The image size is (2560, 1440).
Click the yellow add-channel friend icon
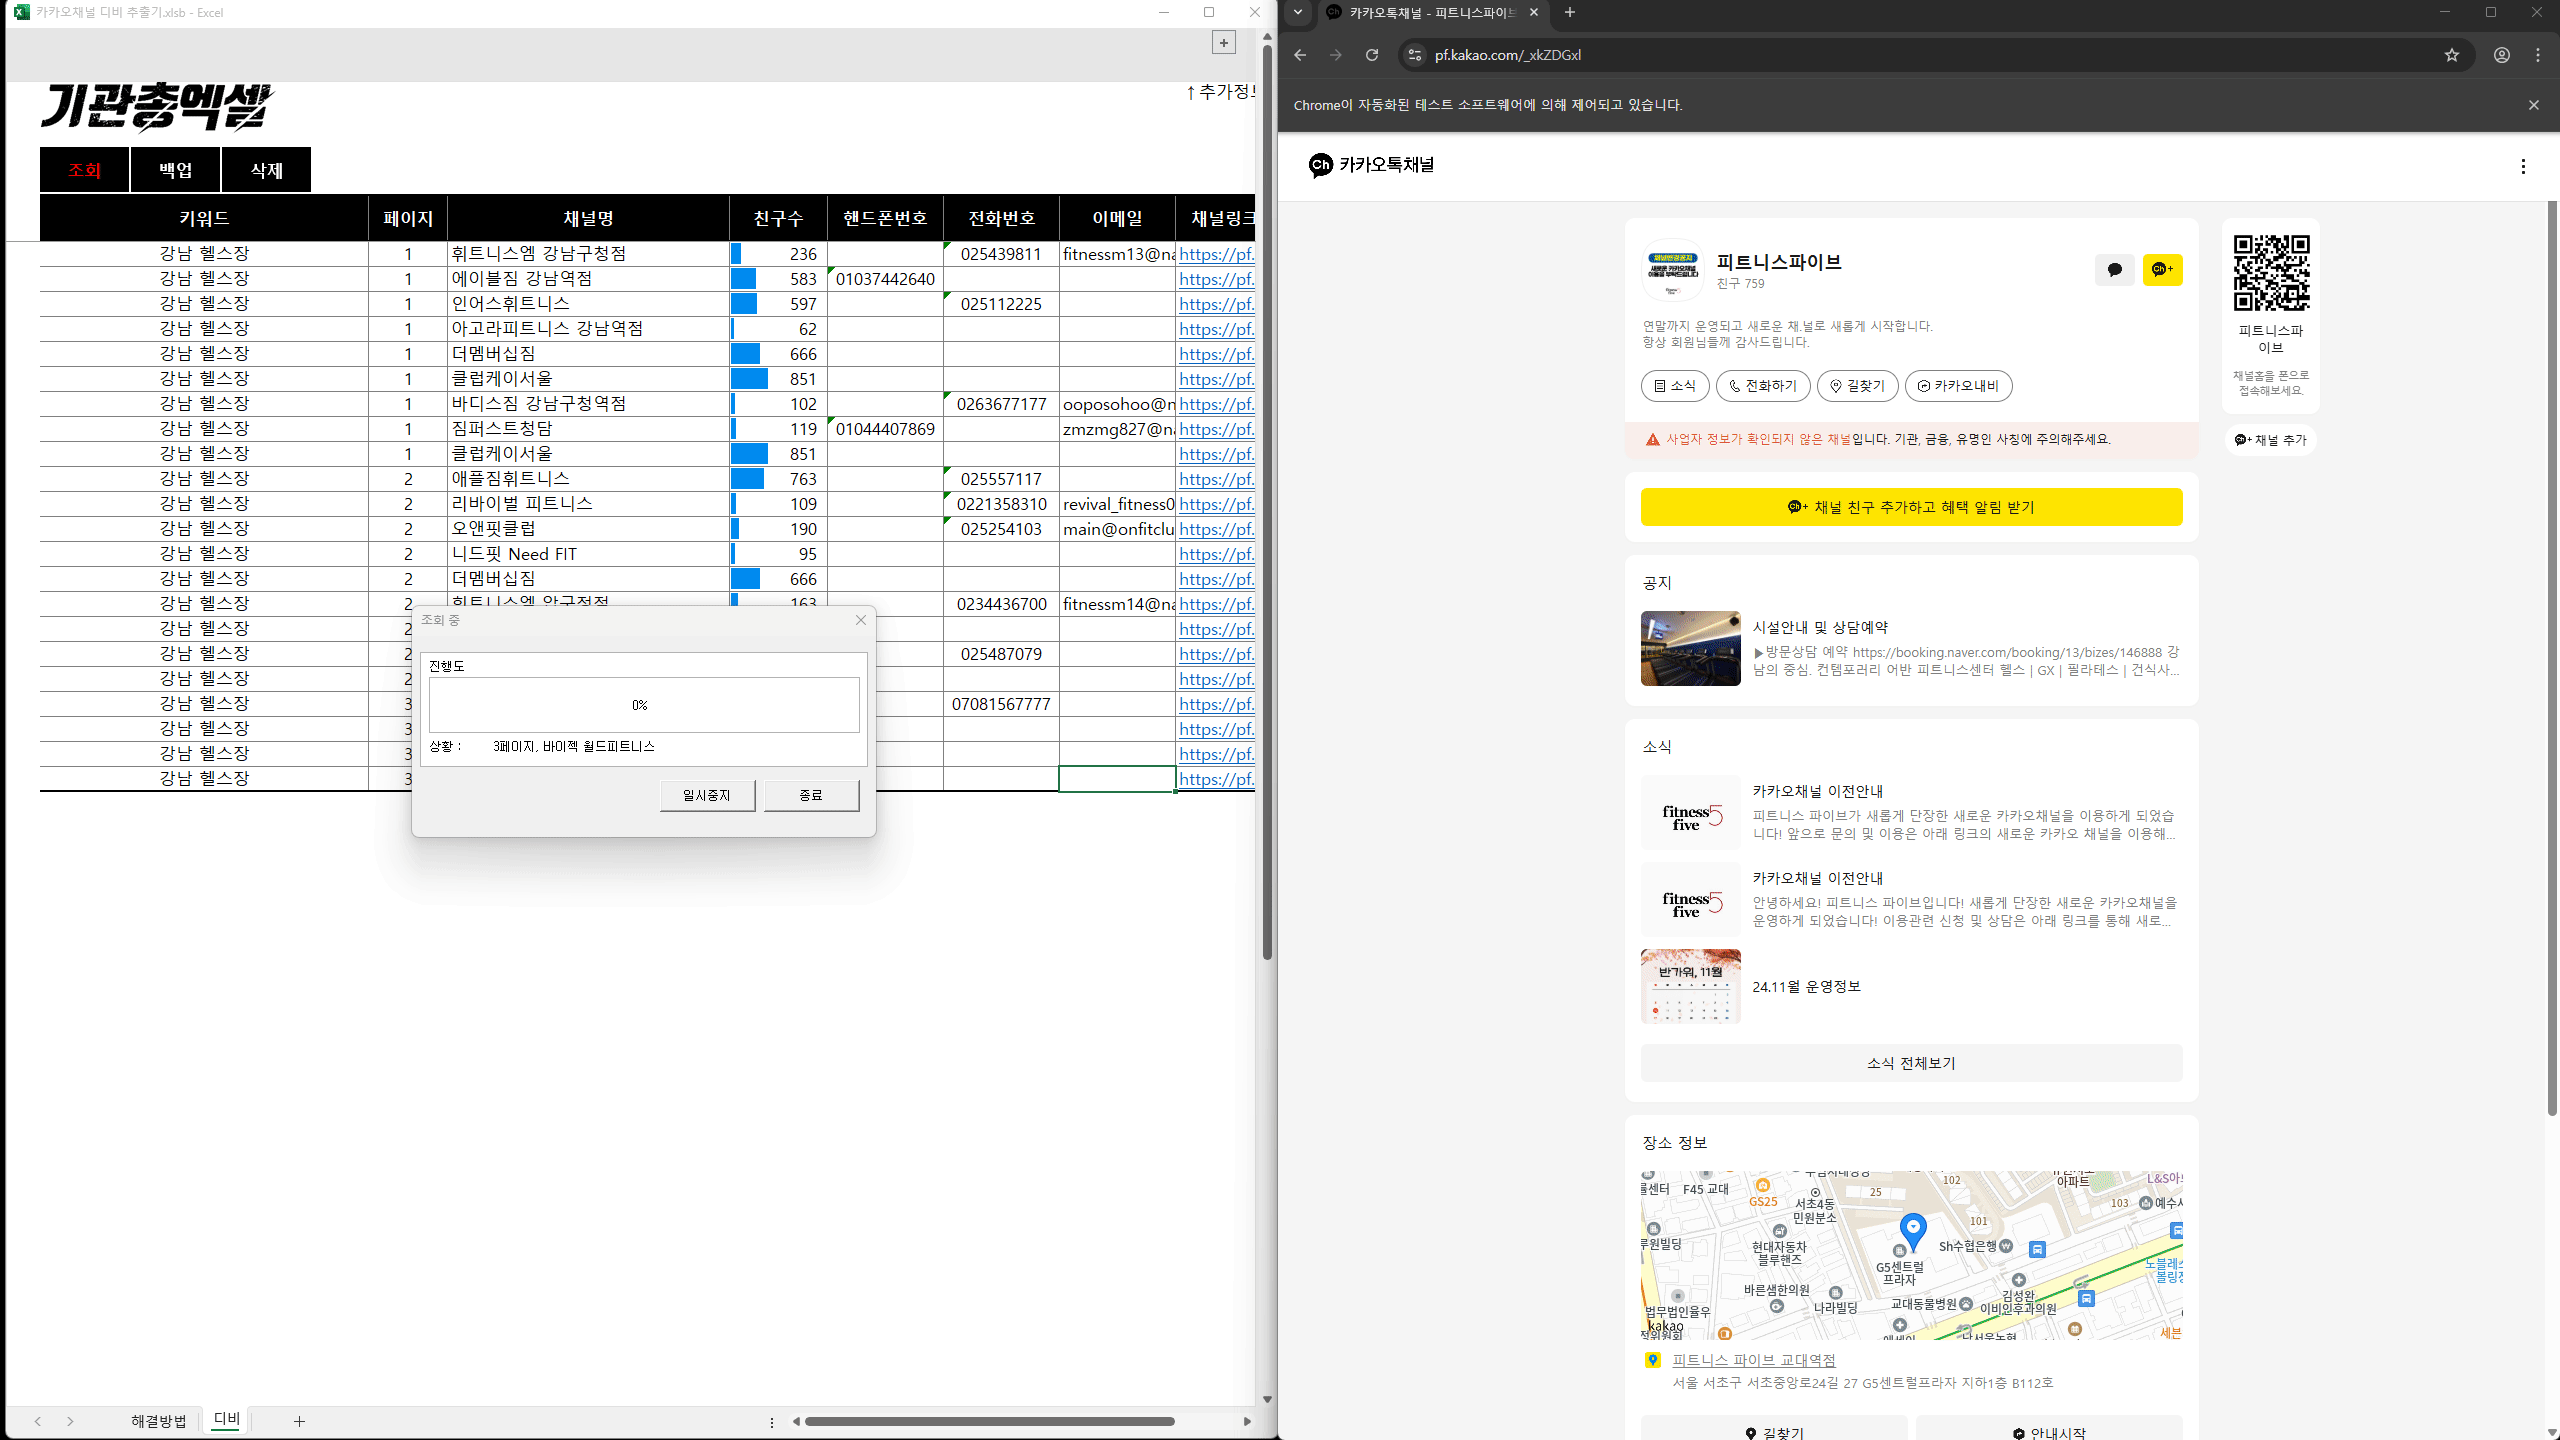point(2162,270)
